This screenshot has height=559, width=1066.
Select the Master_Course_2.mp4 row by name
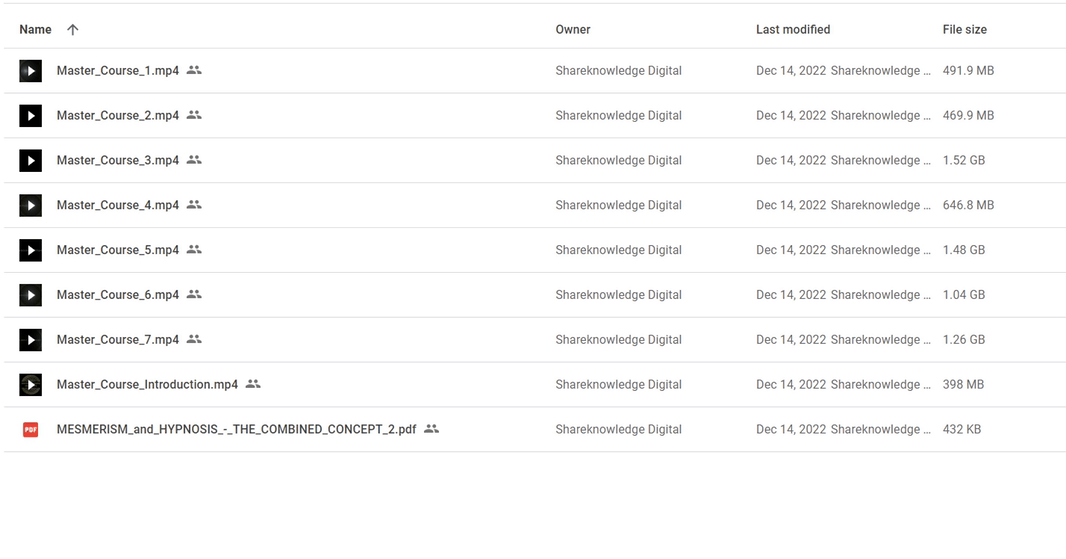point(118,115)
